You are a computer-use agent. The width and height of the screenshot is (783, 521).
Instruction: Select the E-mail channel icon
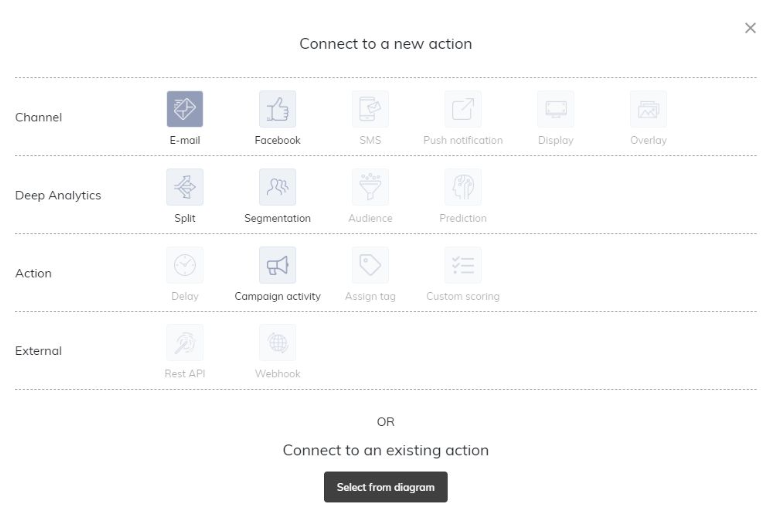click(185, 109)
